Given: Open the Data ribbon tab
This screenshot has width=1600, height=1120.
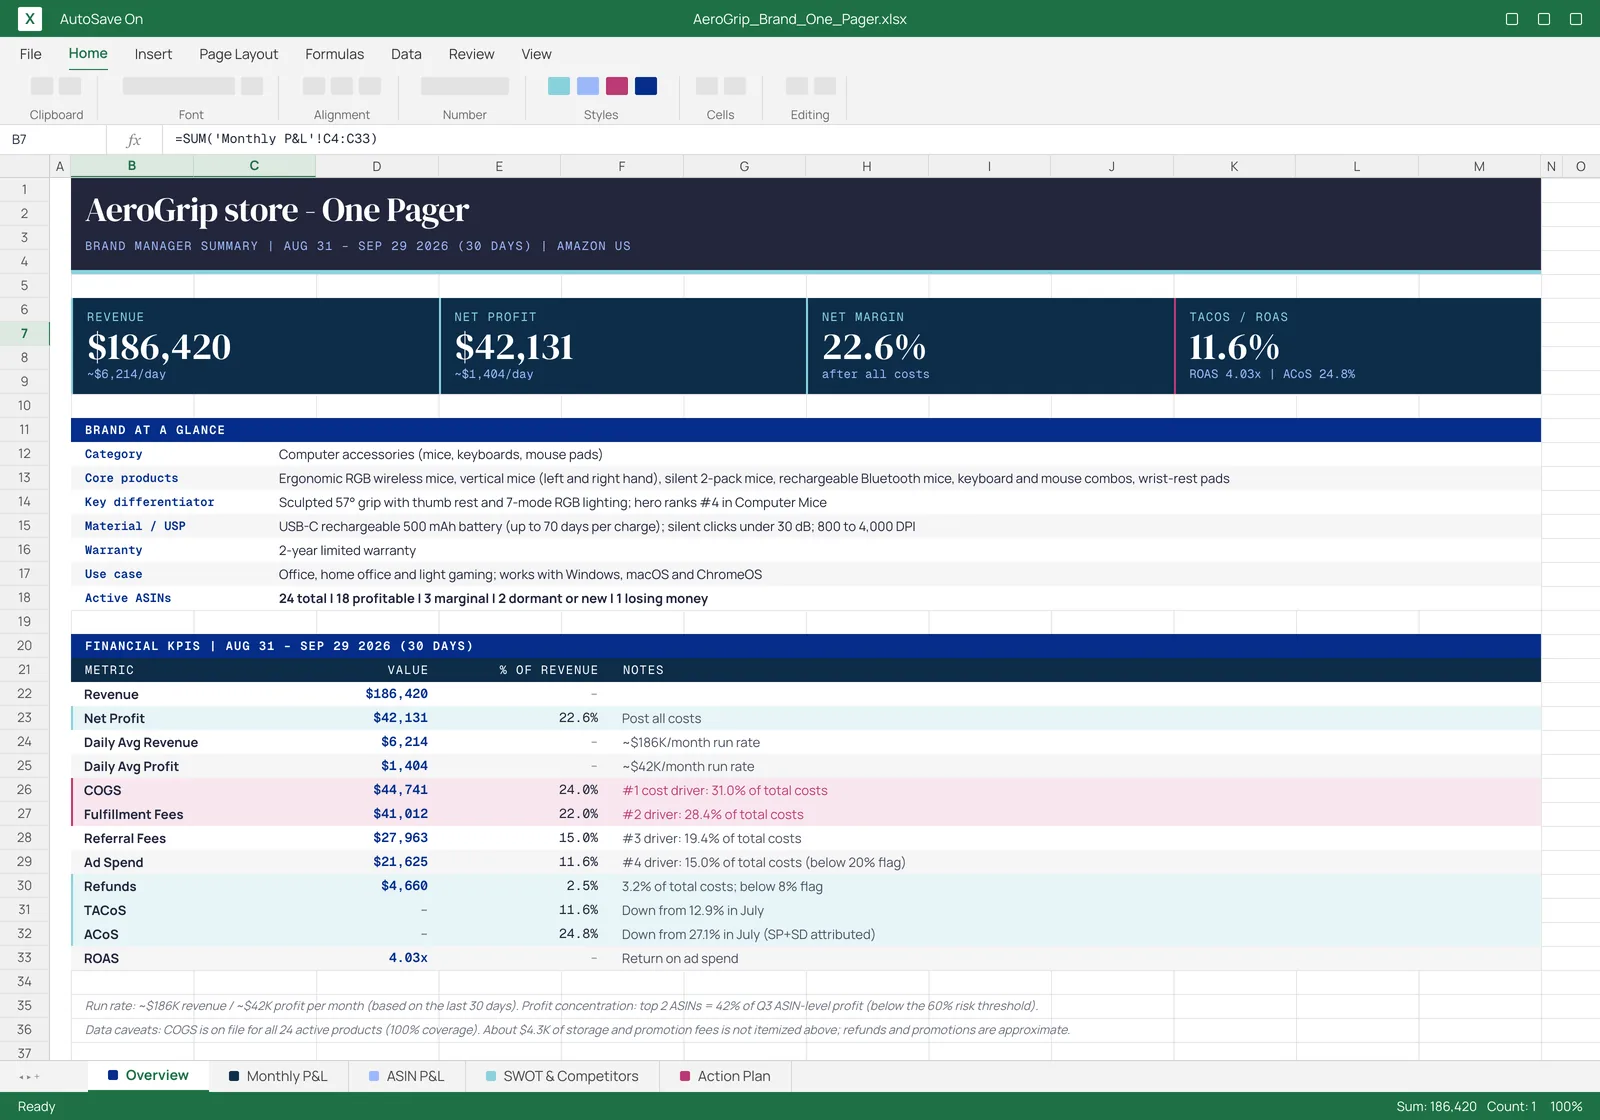Looking at the screenshot, I should [x=406, y=54].
